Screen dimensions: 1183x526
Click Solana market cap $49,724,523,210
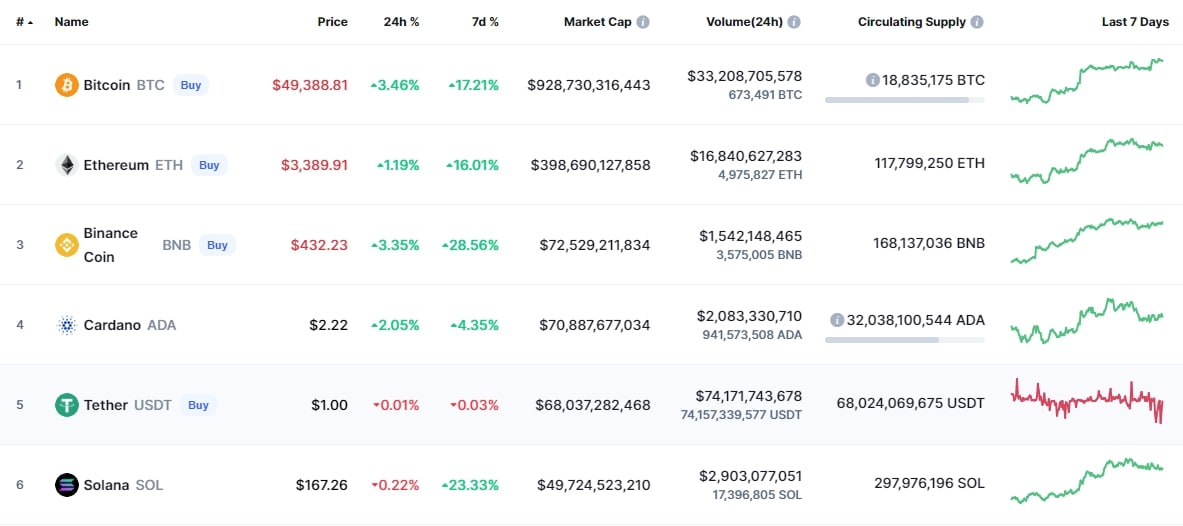click(x=594, y=485)
